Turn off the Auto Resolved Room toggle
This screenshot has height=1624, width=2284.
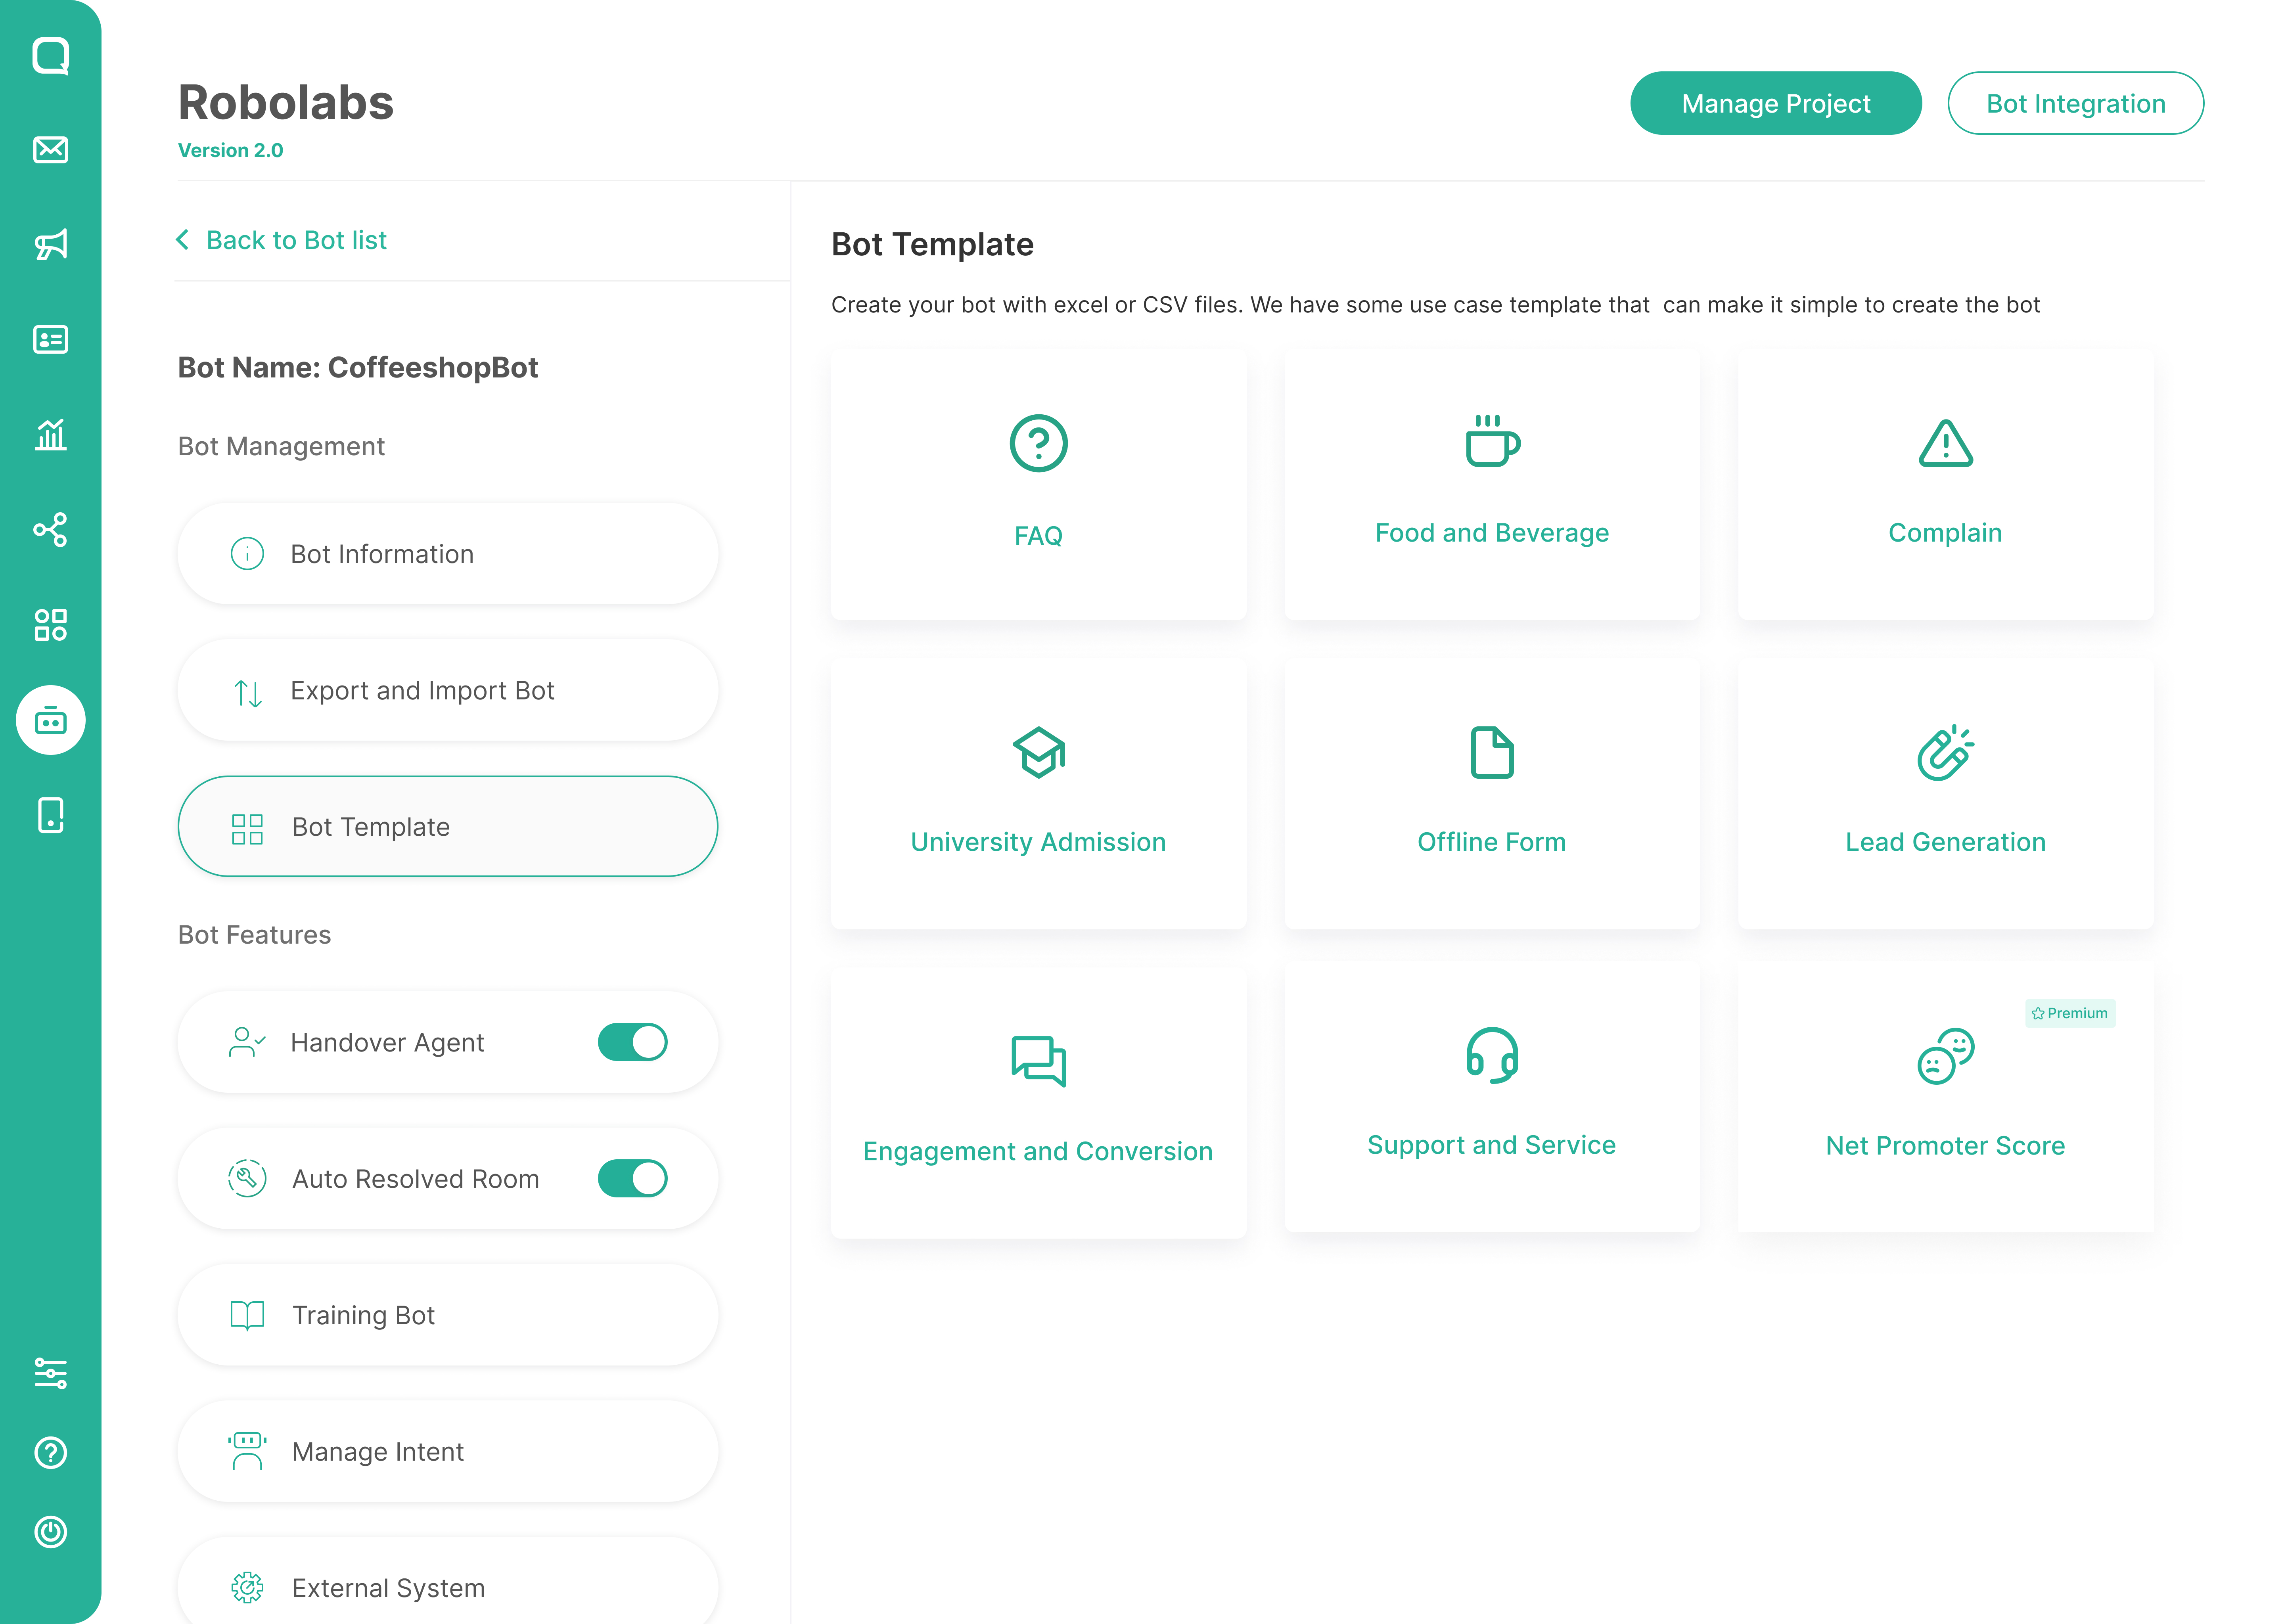(x=632, y=1178)
